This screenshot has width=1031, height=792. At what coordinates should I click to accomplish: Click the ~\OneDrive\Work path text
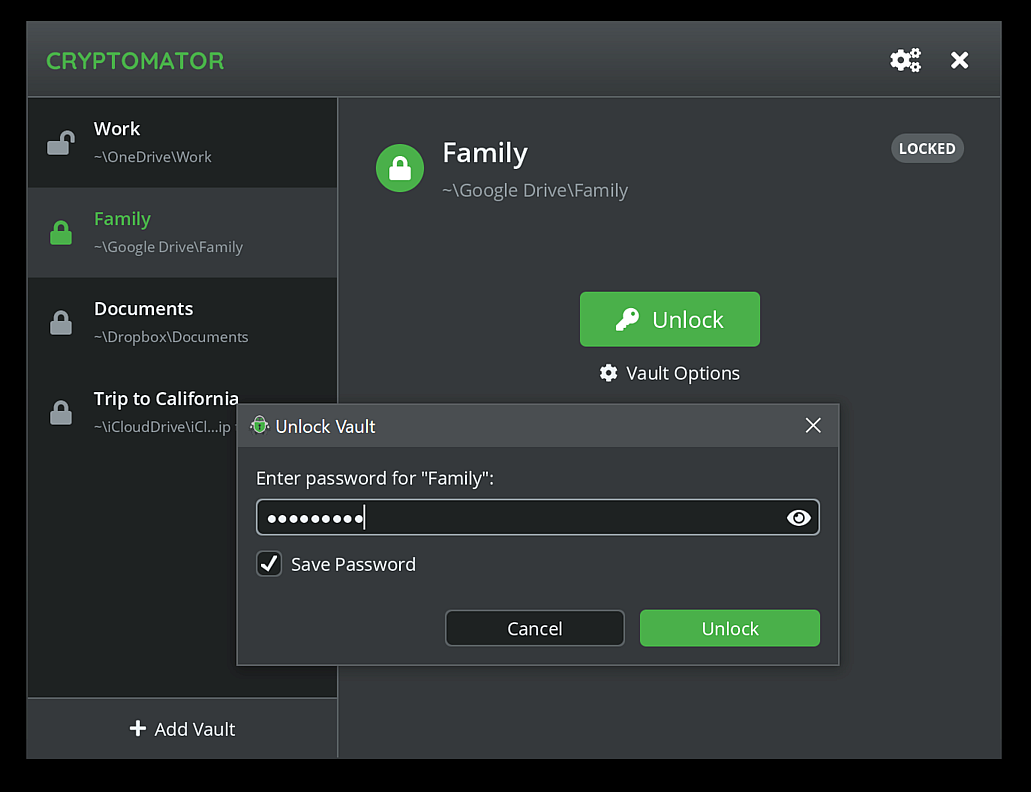153,157
